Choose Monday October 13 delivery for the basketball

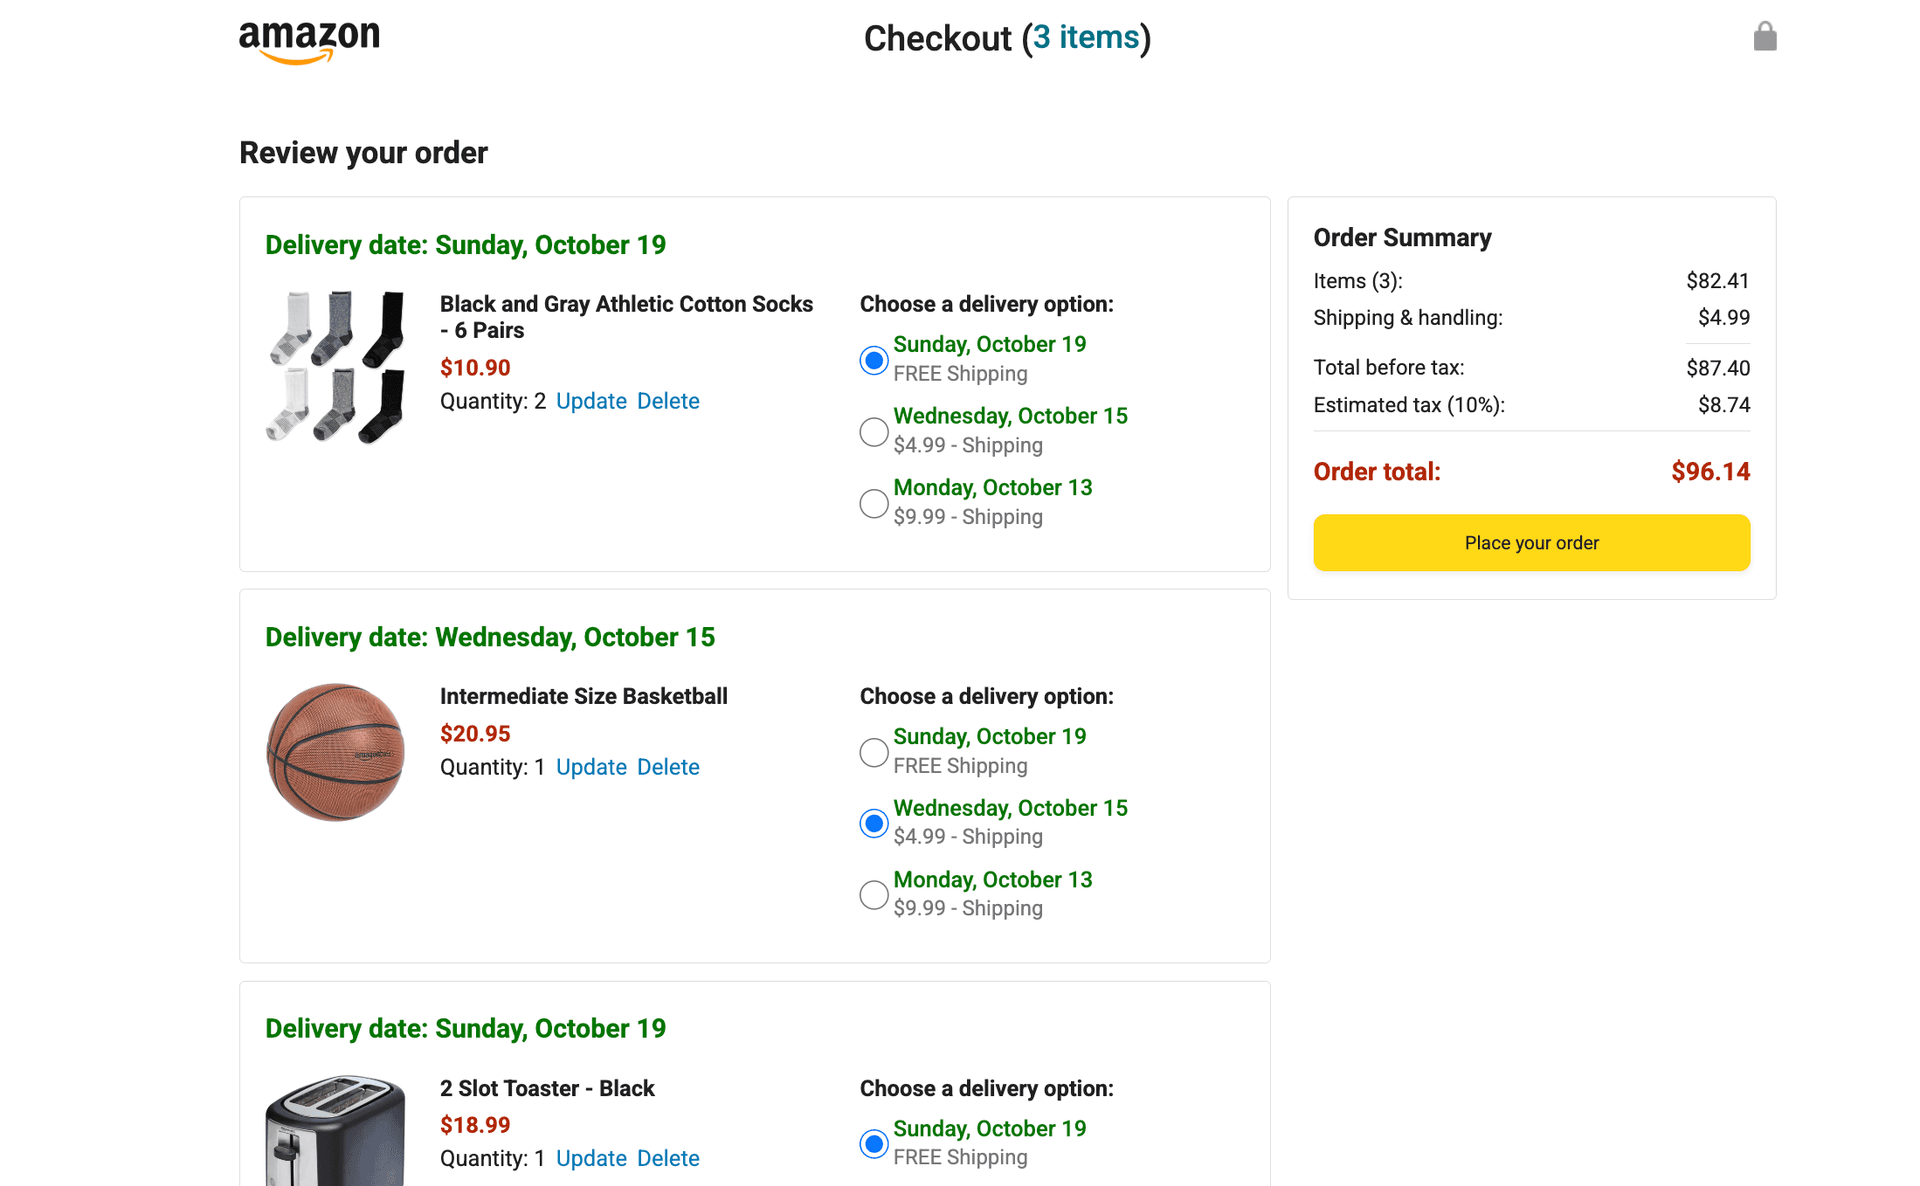pyautogui.click(x=873, y=895)
